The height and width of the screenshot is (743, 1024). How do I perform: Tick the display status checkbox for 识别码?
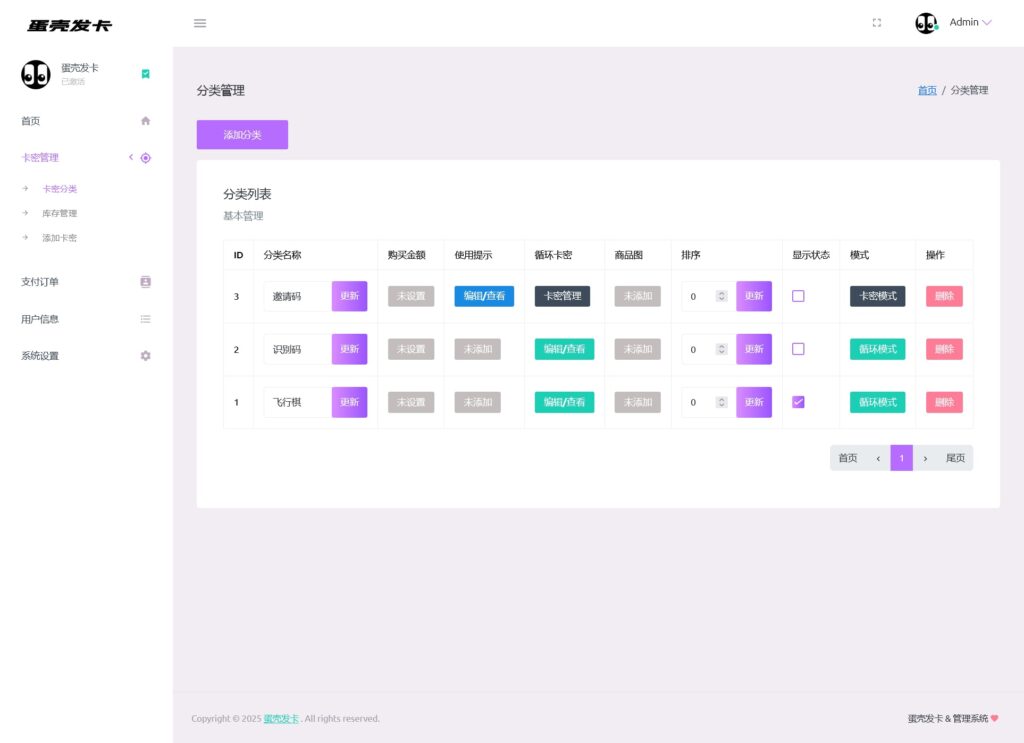click(x=798, y=349)
